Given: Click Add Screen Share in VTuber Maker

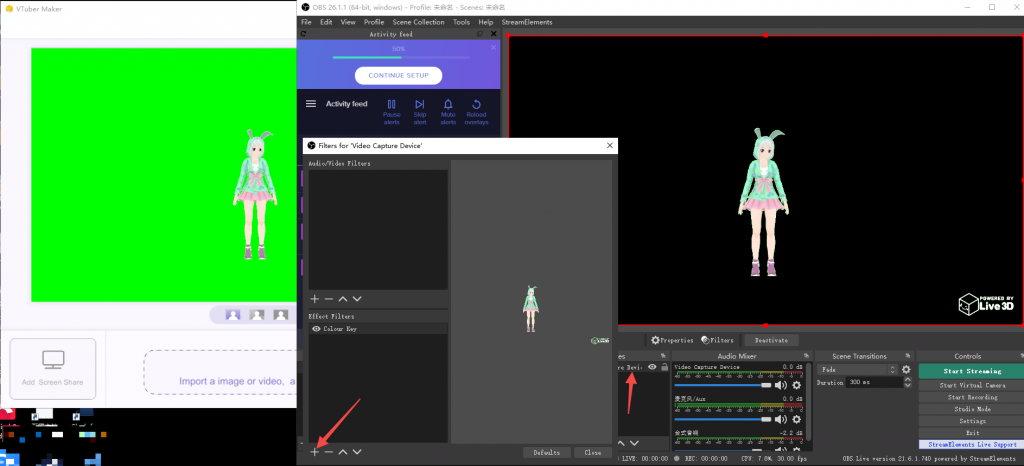Looking at the screenshot, I should point(53,369).
